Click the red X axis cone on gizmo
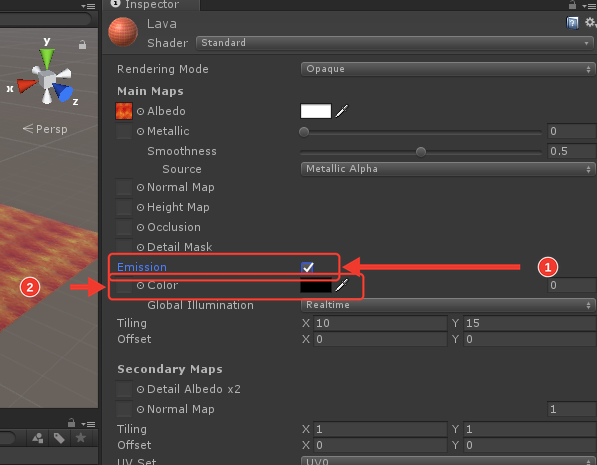The image size is (597, 465). point(27,85)
